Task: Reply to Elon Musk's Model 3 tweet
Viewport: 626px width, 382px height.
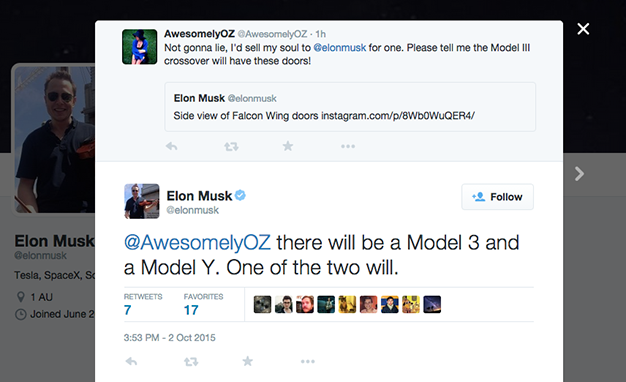Action: (x=131, y=362)
